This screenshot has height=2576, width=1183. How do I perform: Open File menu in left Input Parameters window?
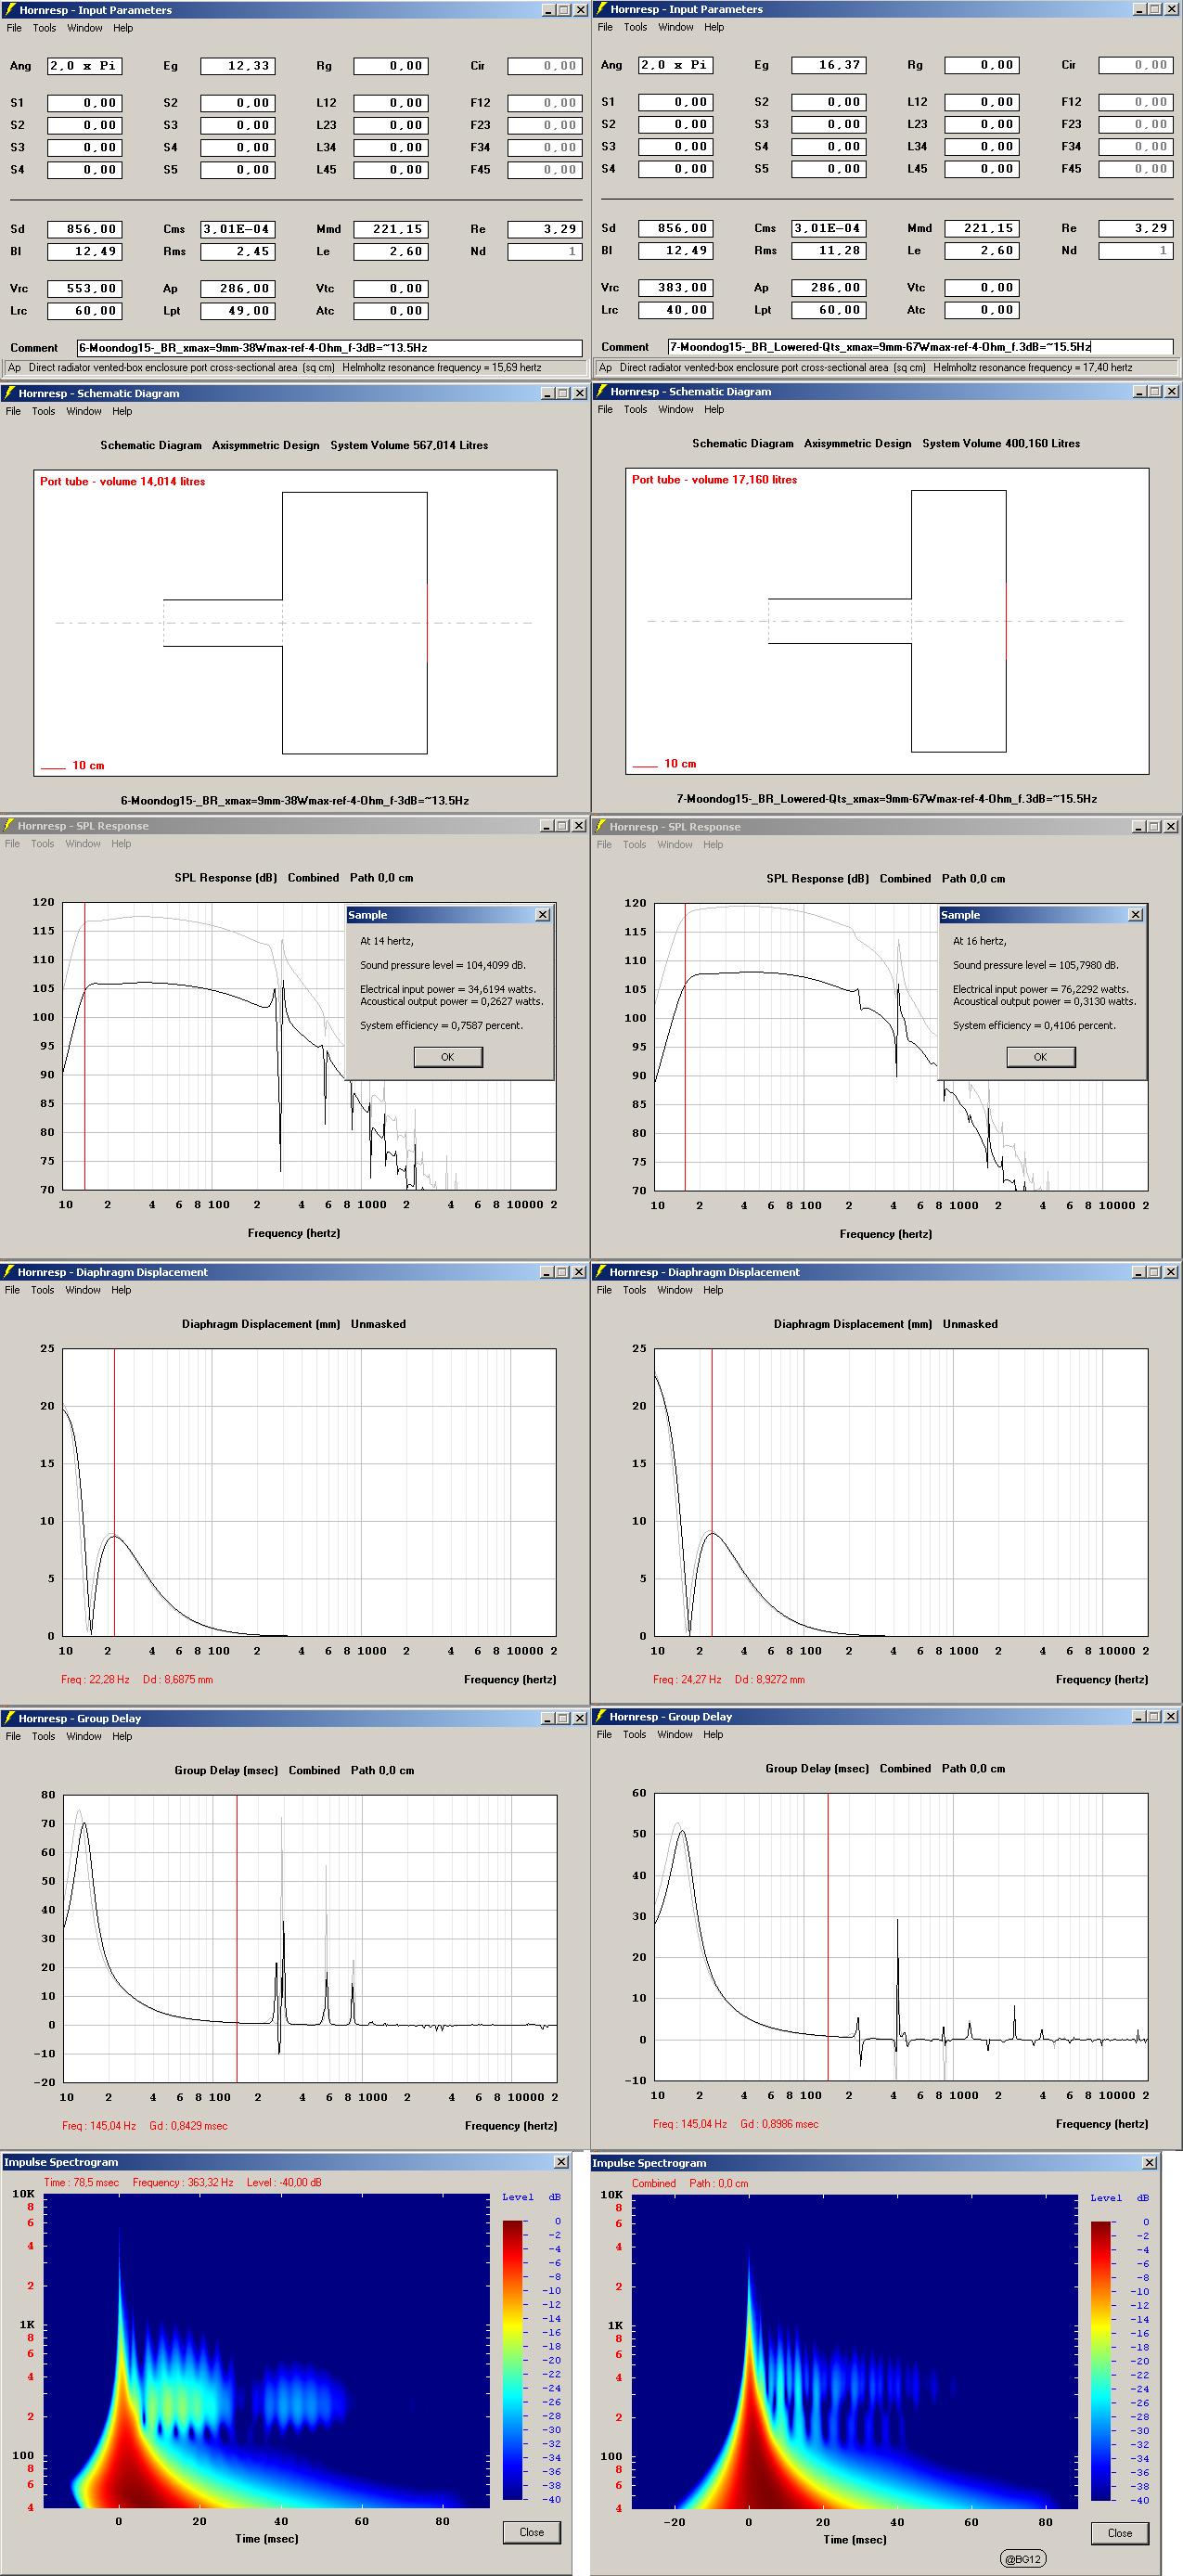14,28
